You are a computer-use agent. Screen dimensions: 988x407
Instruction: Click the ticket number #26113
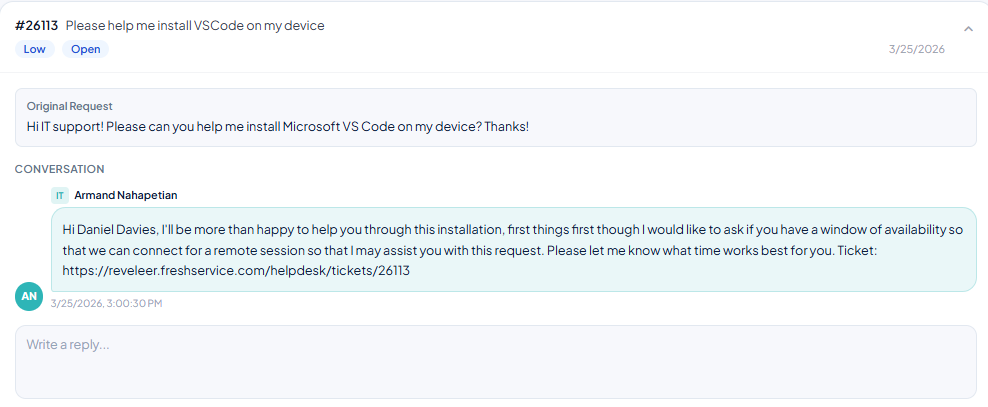37,26
